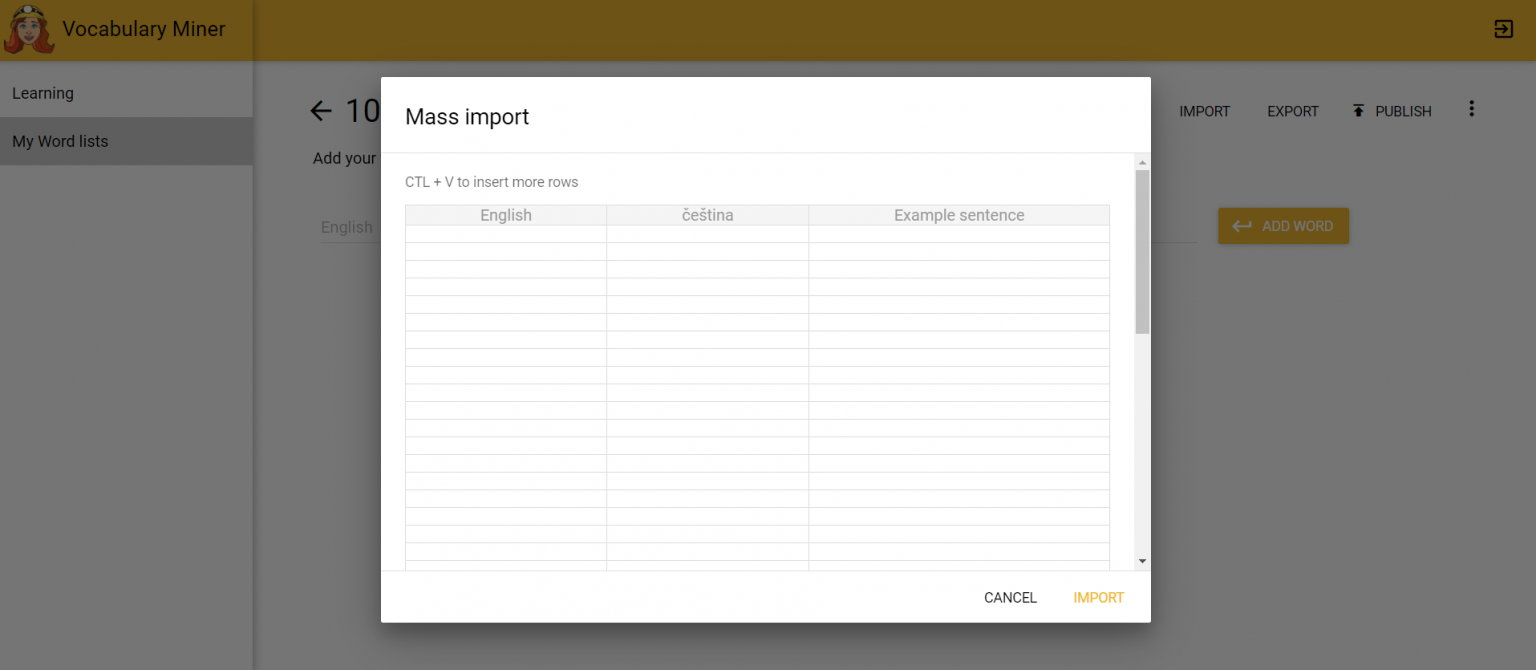Open the three-dot overflow menu

pos(1471,108)
